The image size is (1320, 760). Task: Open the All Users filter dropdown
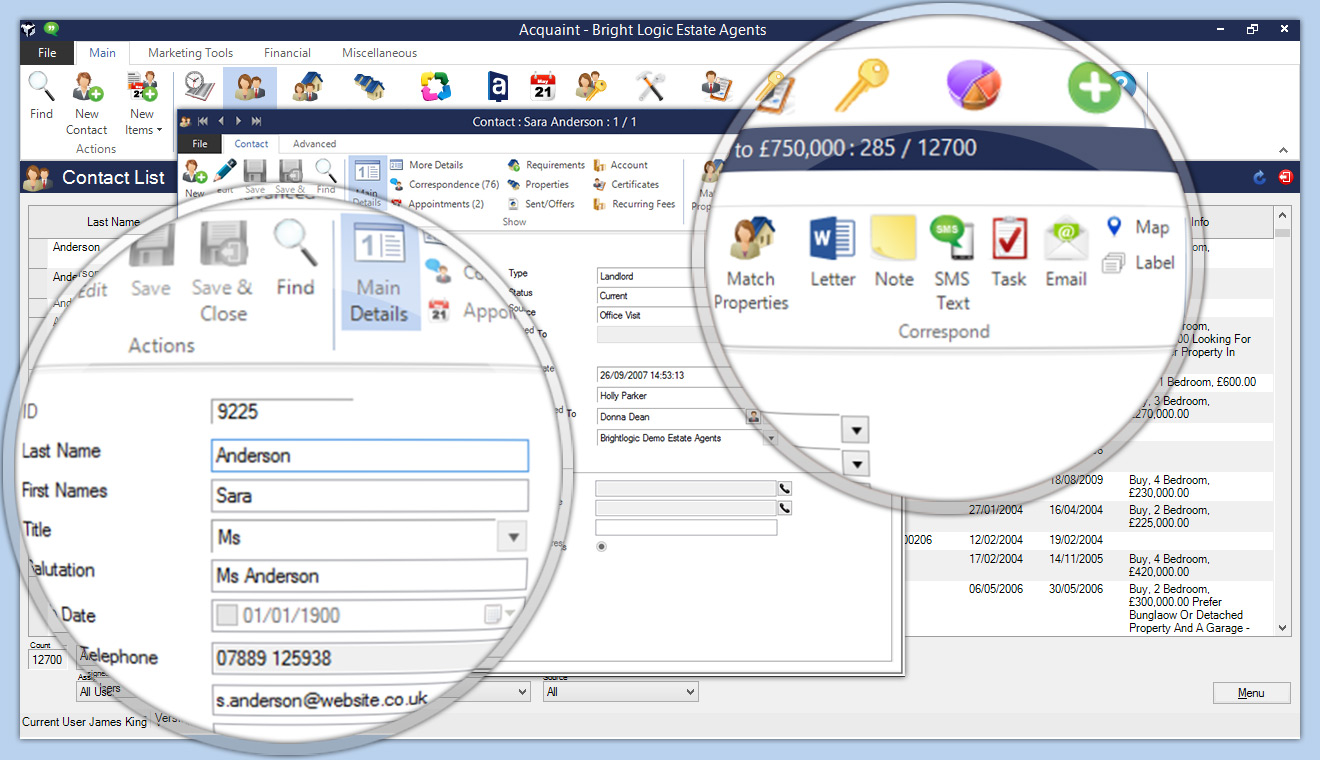pyautogui.click(x=302, y=692)
